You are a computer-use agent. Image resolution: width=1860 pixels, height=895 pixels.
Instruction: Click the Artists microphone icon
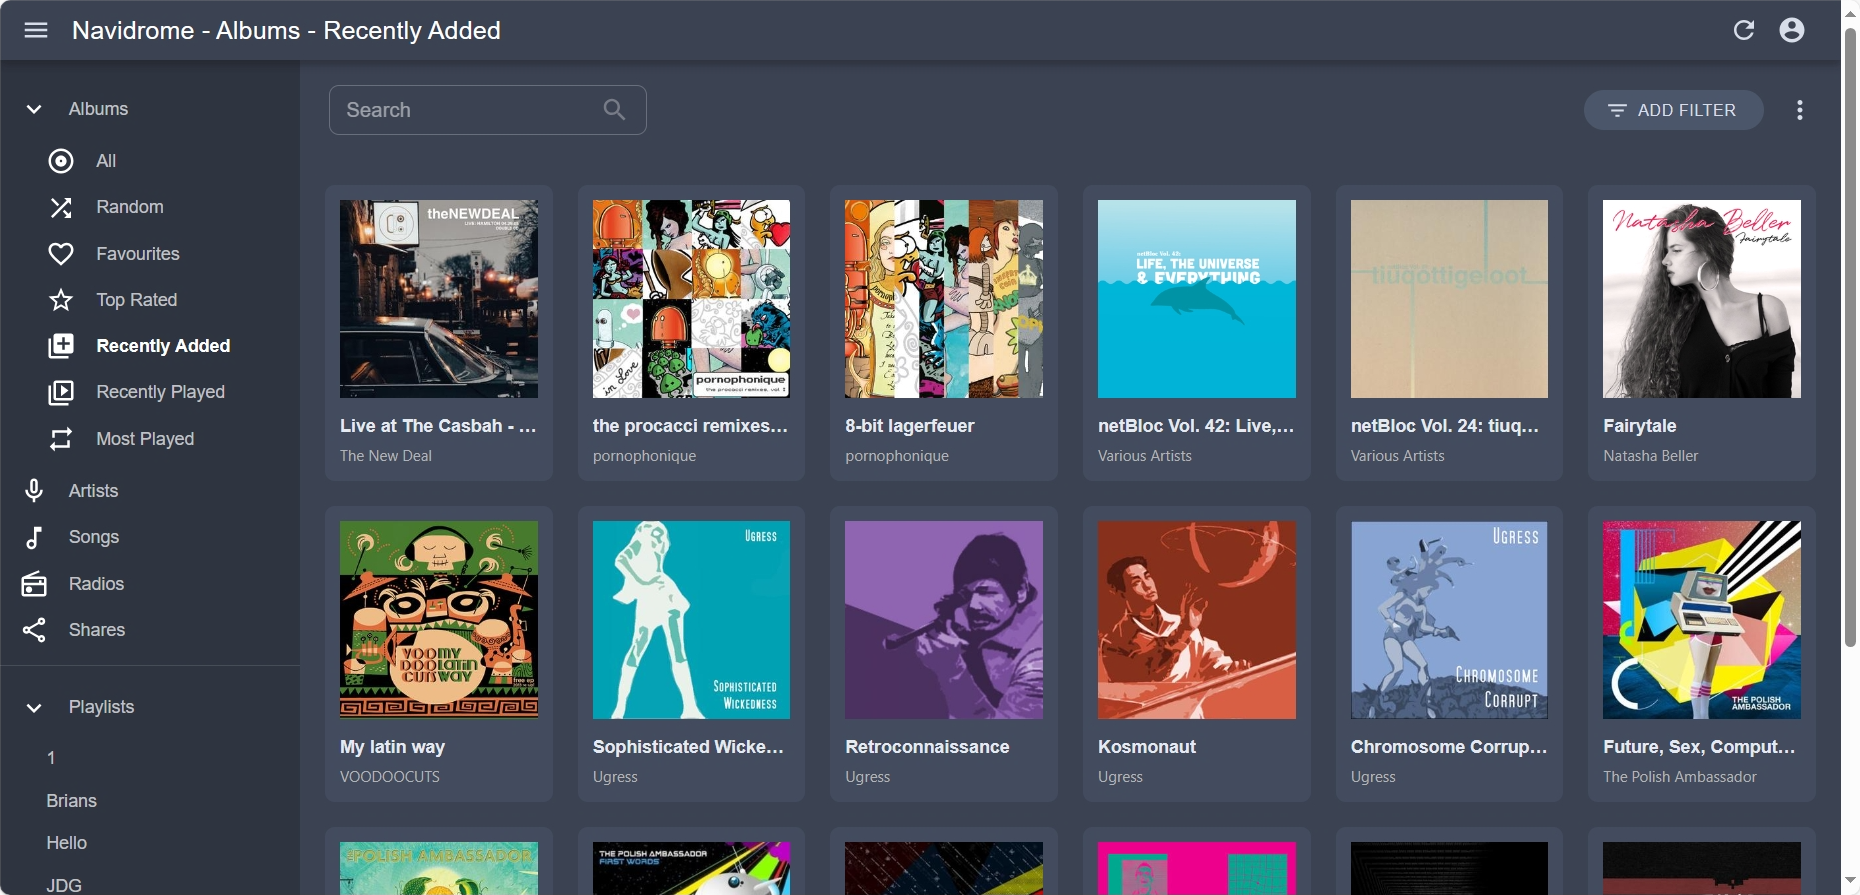coord(34,491)
